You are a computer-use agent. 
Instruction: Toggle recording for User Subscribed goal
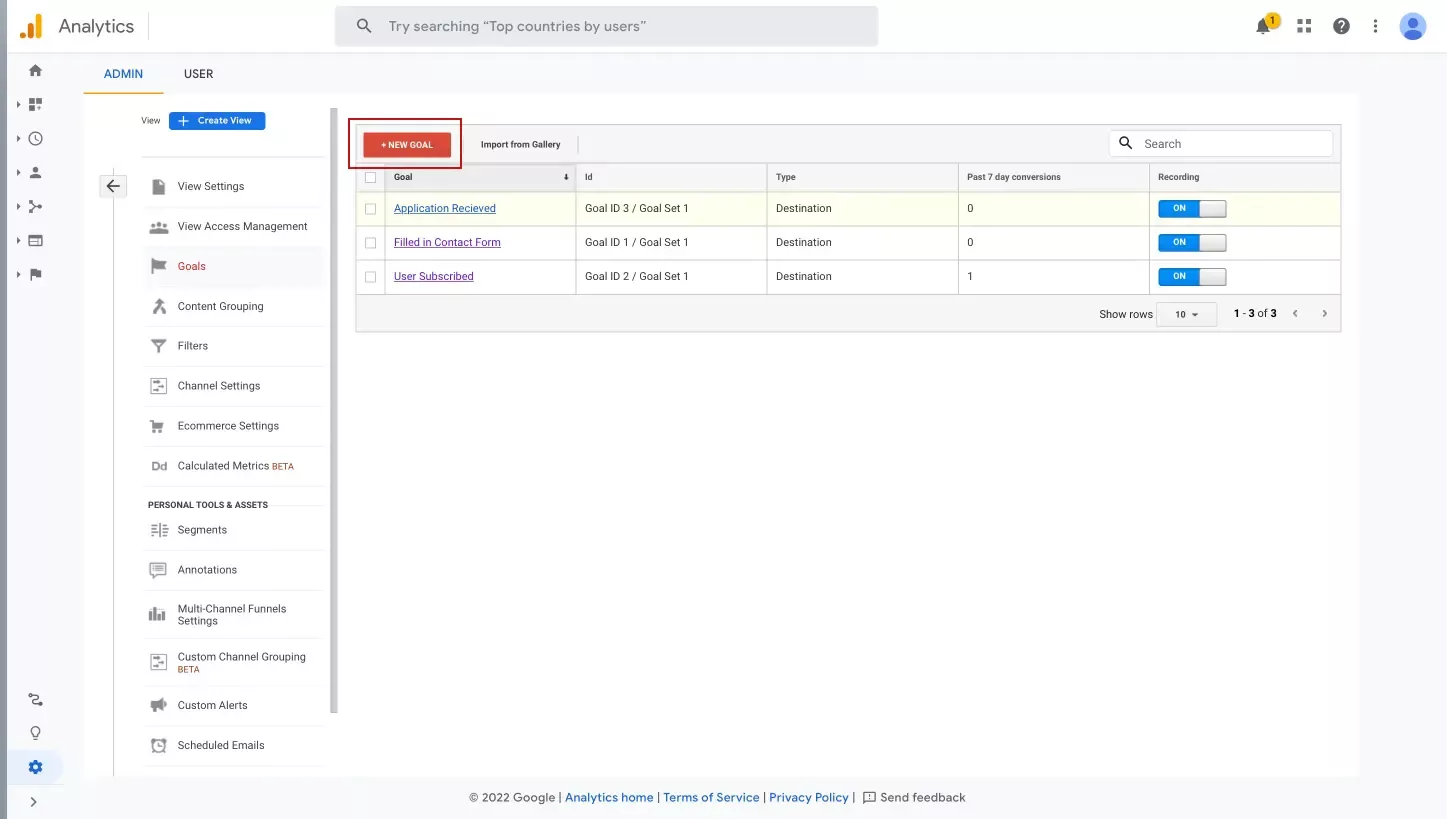(x=1191, y=277)
